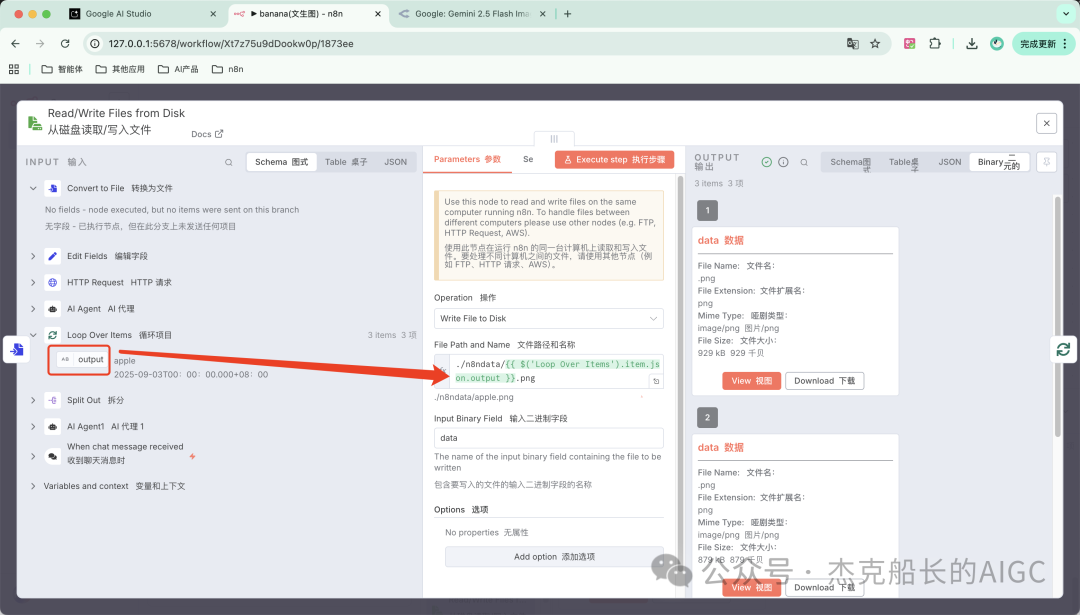Download binary data of item 2

[x=824, y=587]
